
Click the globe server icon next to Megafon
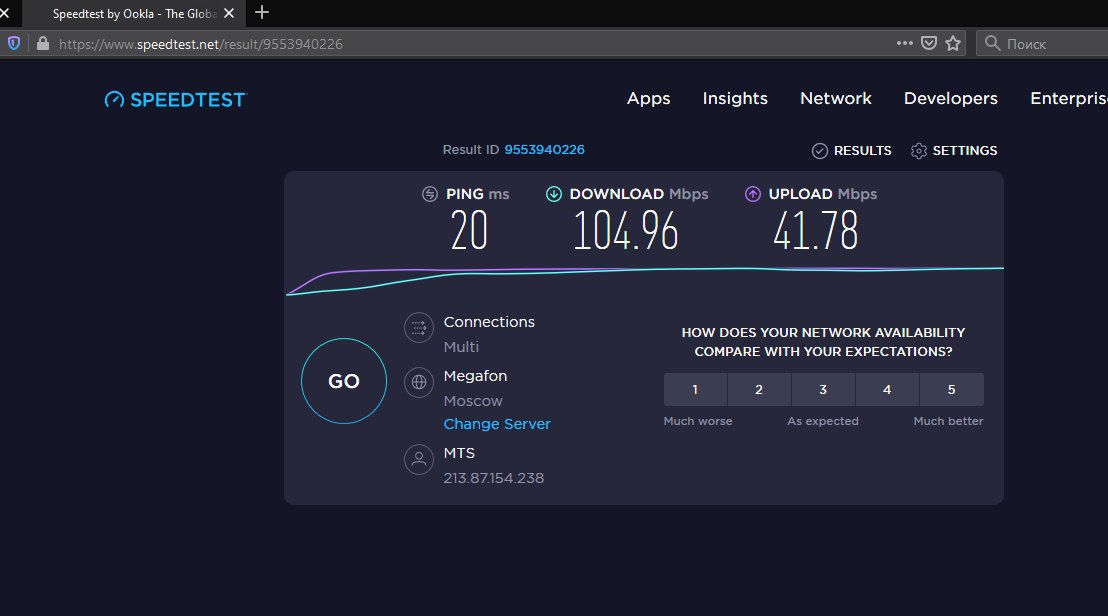(x=418, y=382)
